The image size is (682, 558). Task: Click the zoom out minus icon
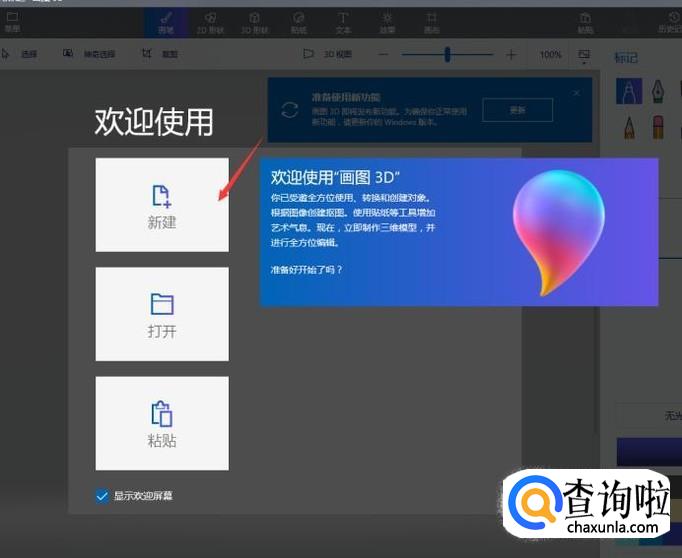tap(383, 54)
